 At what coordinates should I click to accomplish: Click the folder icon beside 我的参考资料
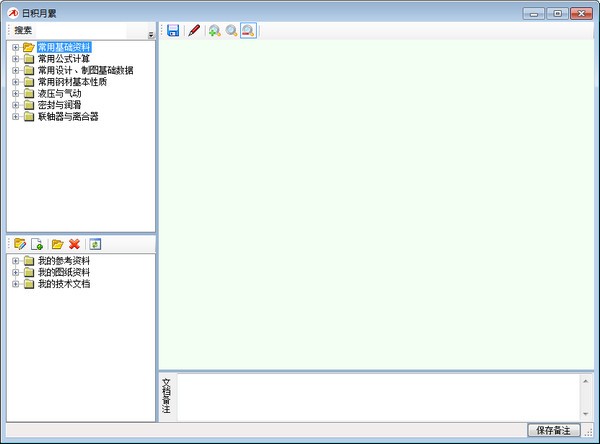click(29, 261)
